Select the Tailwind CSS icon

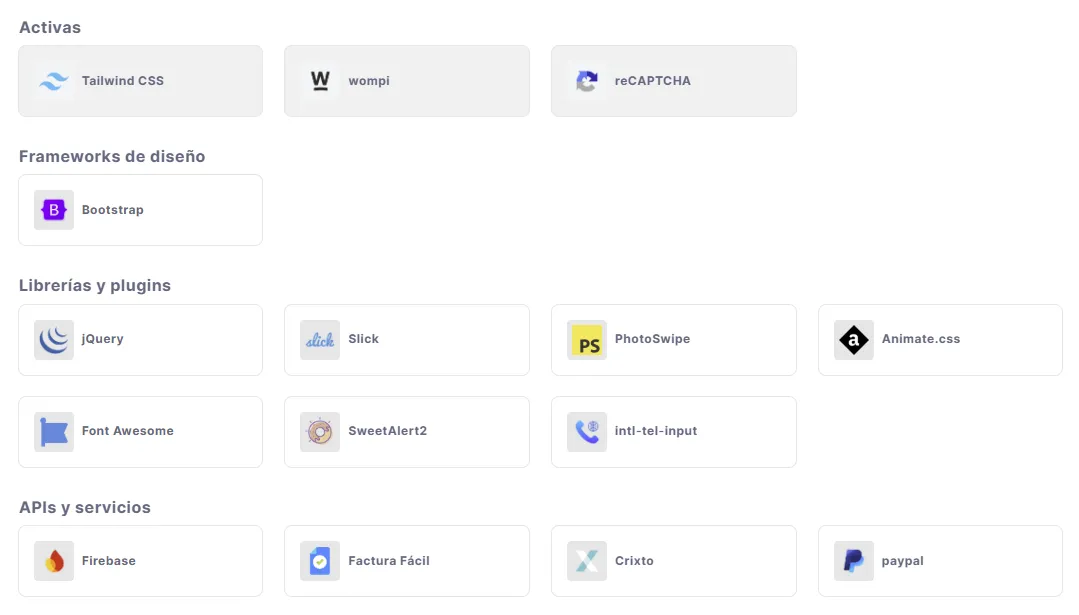52,81
